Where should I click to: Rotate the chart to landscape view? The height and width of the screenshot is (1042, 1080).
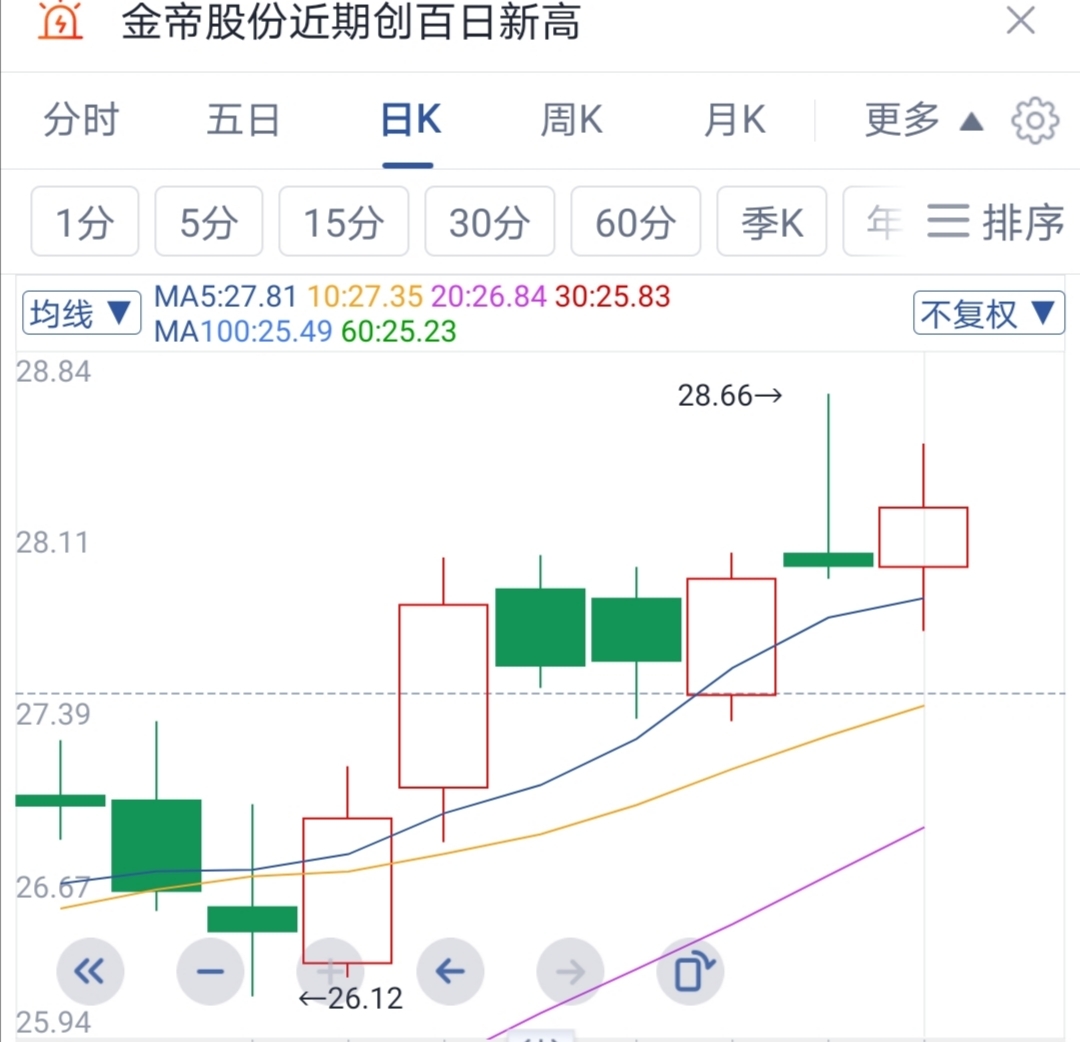tap(690, 970)
